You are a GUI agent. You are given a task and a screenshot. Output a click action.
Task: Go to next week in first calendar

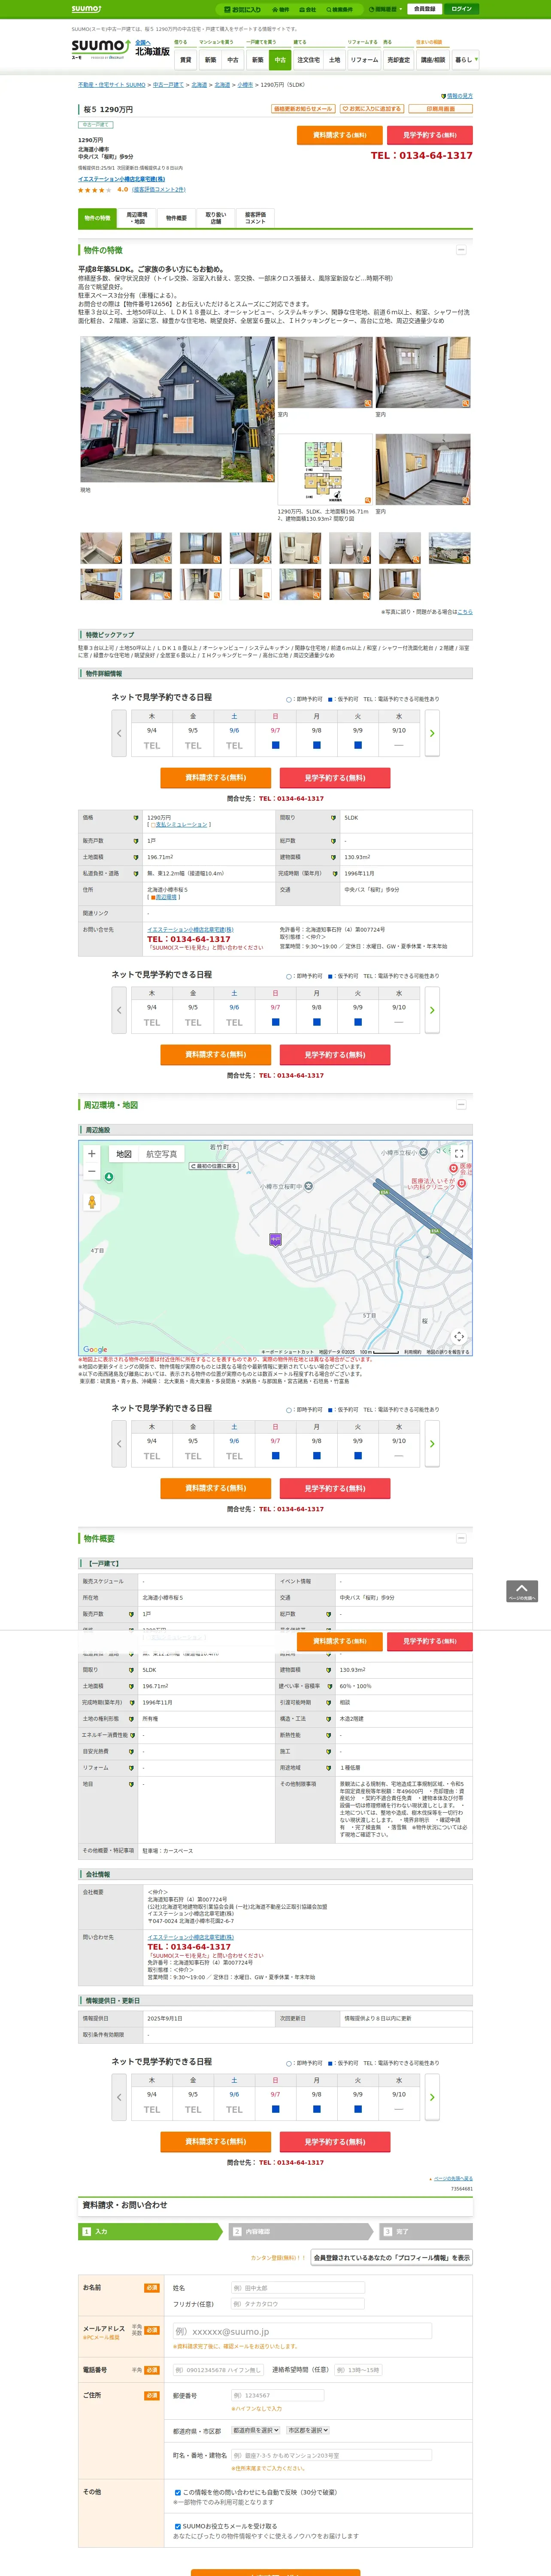pos(432,733)
